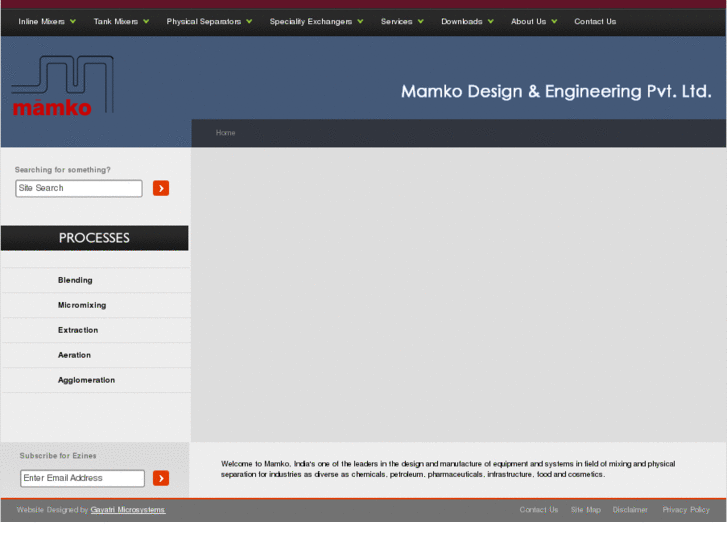Go to Contact Us in top navigation
727x545 pixels.
[595, 21]
